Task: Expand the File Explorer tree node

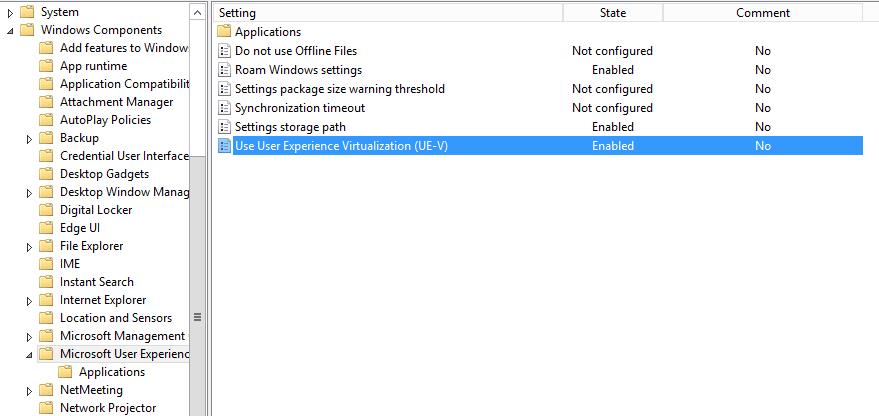Action: coord(30,246)
